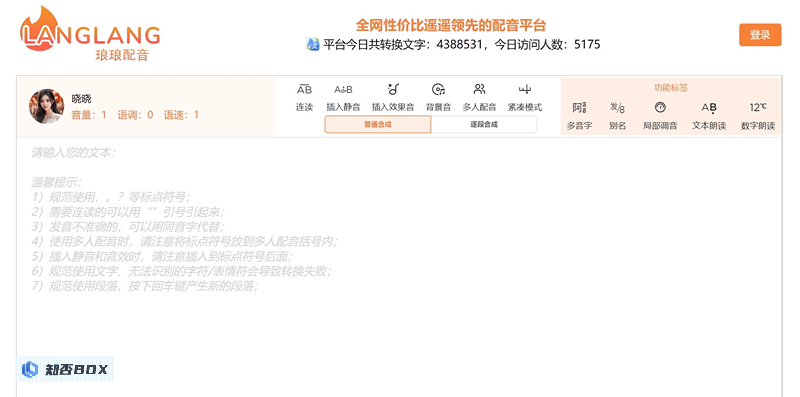Image resolution: width=800 pixels, height=397 pixels.
Task: Select the 连读 icon
Action: [x=304, y=90]
